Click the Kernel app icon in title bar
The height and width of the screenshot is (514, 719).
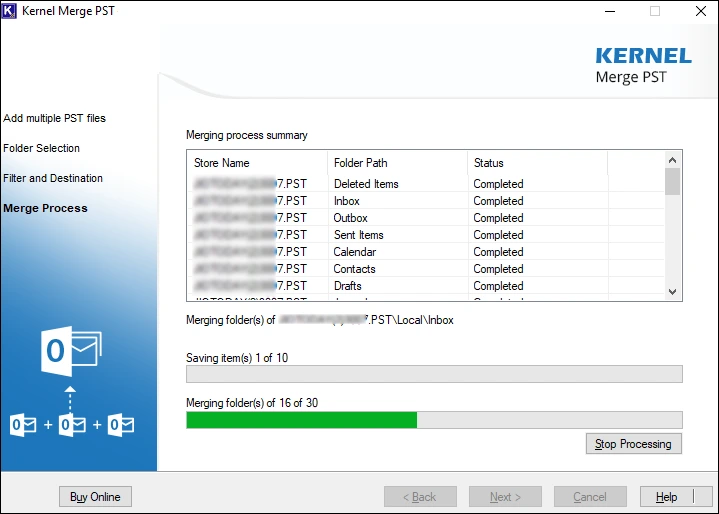point(12,12)
